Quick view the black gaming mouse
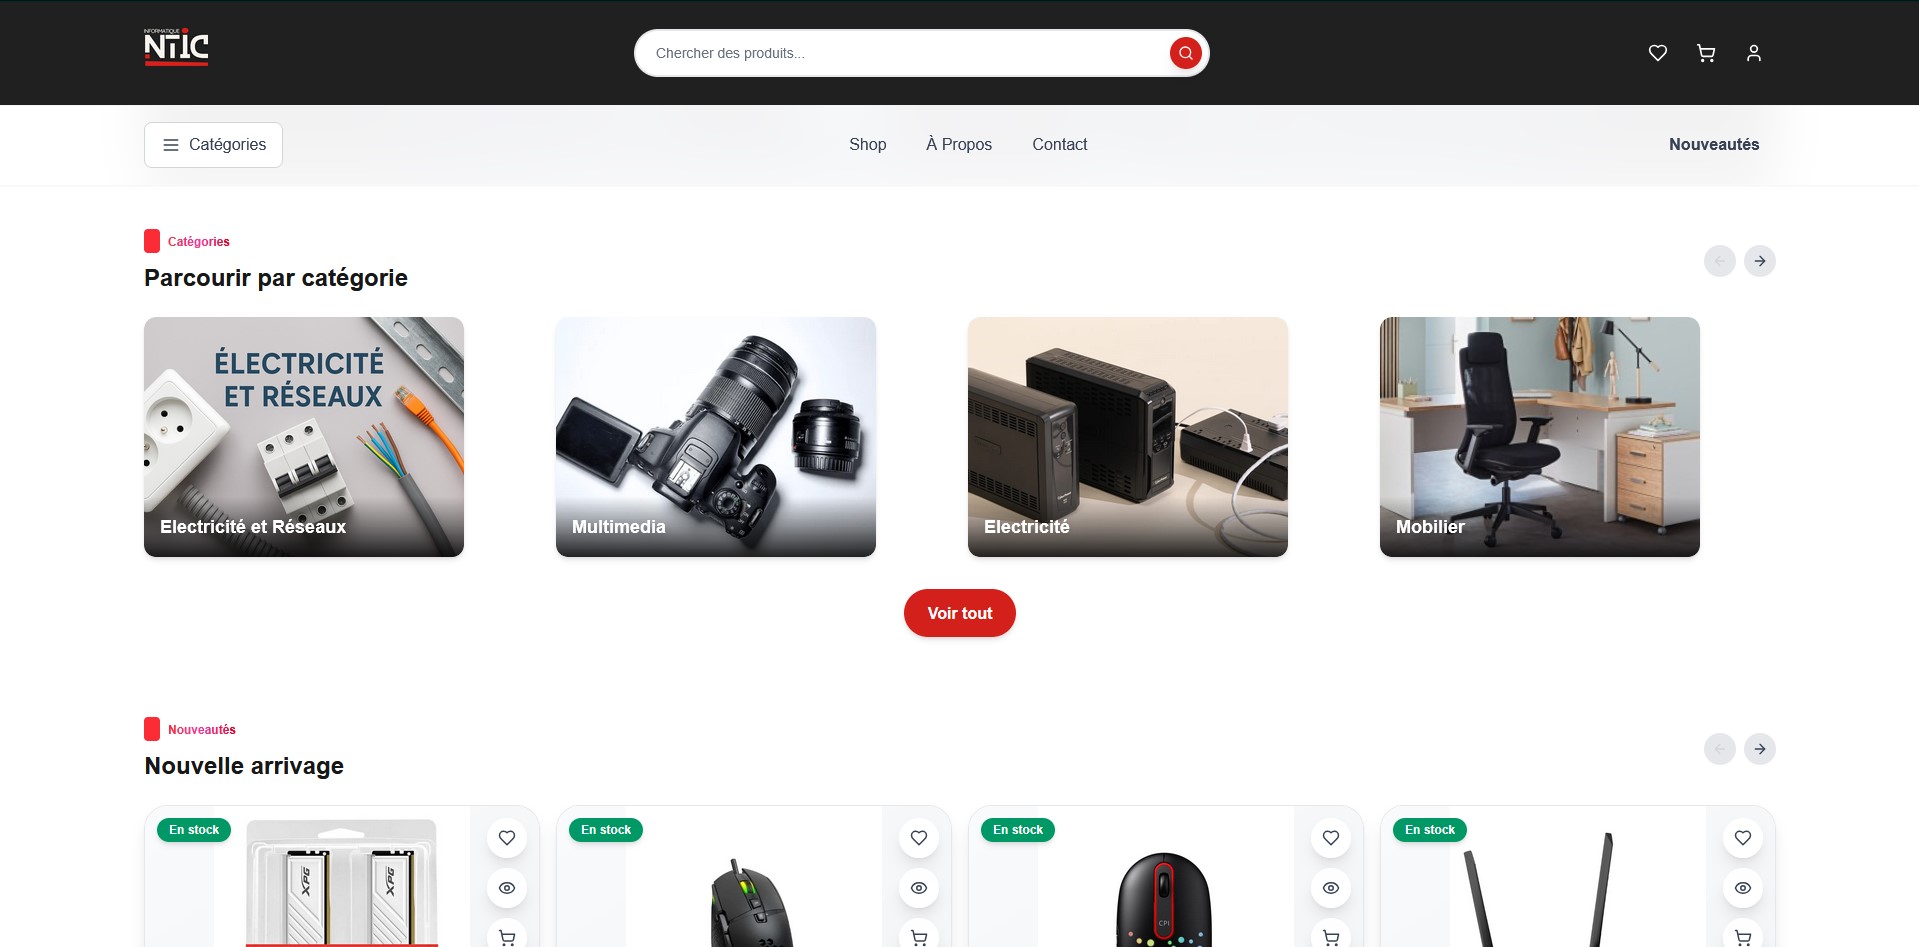 point(919,888)
